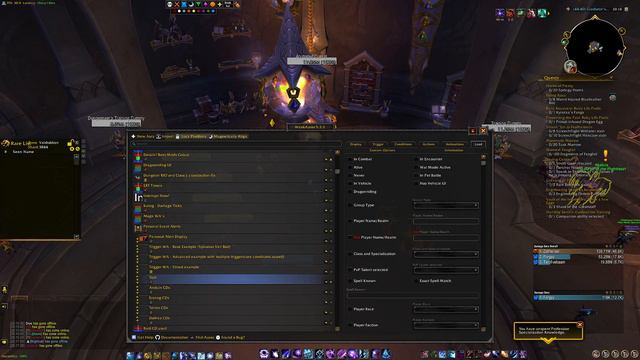Open the PvP Talent selected dropdown

[446, 270]
